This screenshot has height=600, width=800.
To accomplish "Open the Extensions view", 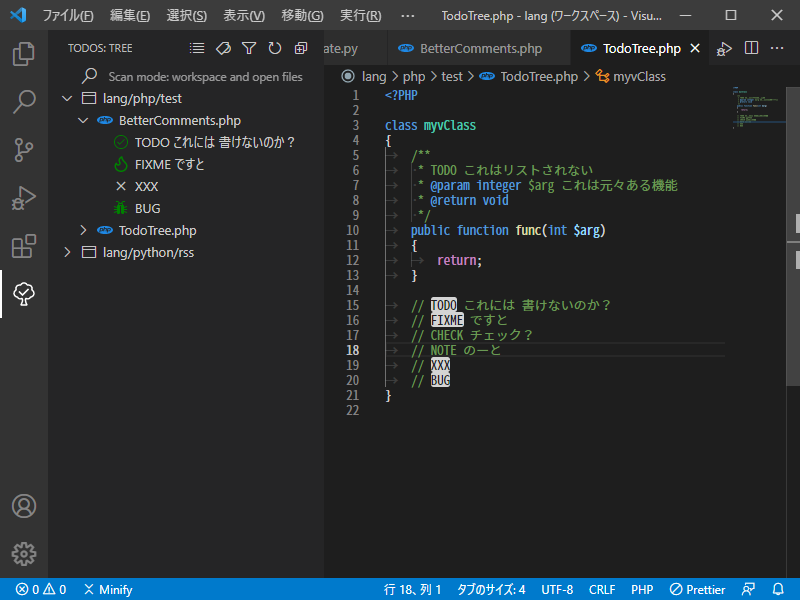I will 23,246.
